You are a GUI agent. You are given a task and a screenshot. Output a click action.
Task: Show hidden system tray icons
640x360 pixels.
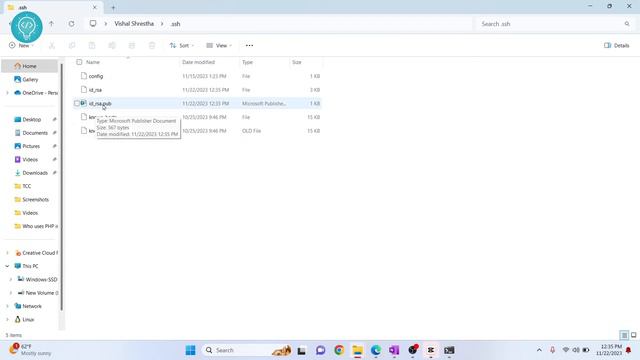click(539, 350)
